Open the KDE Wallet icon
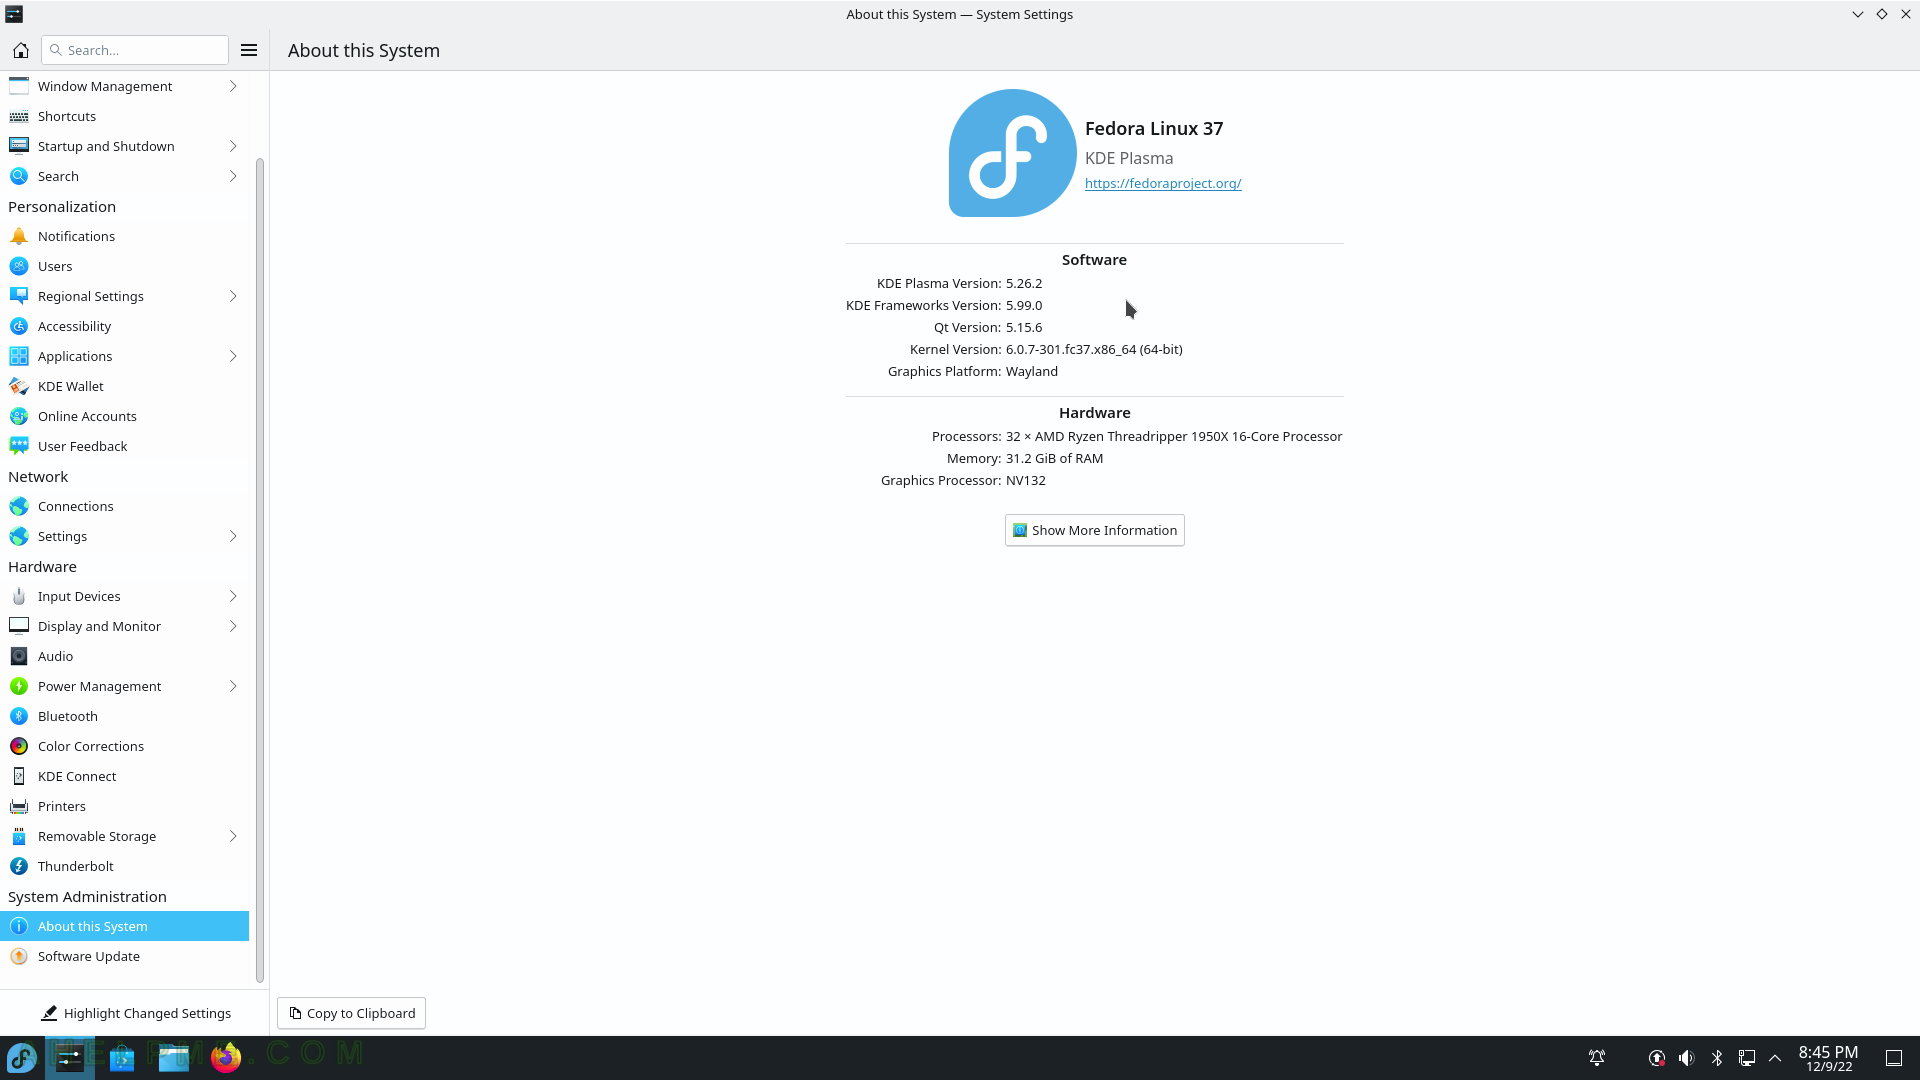 [19, 386]
